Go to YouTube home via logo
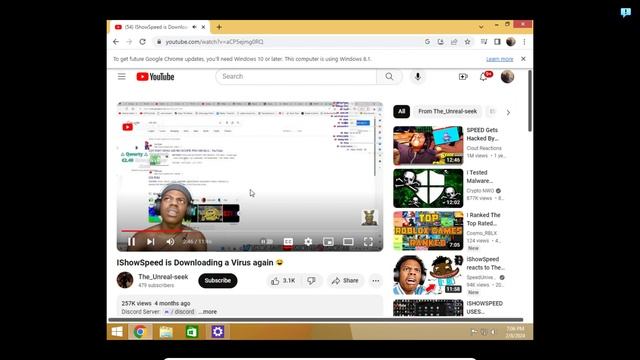 click(155, 77)
